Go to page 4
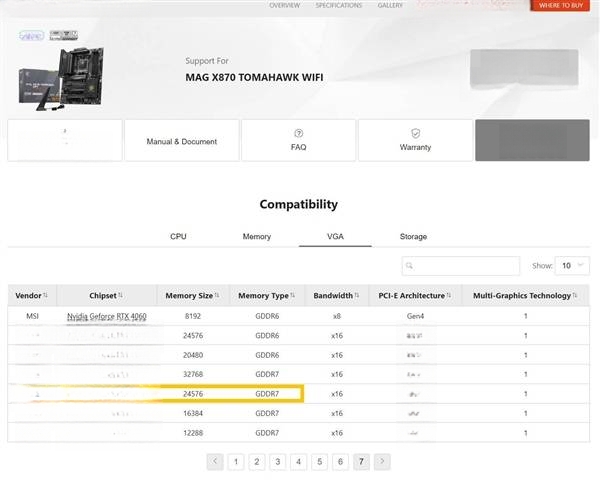This screenshot has width=600, height=487. [x=298, y=462]
